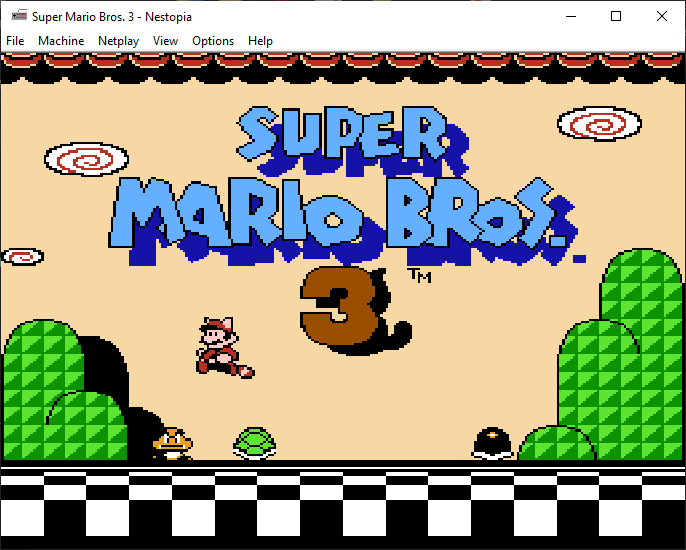Maximize the Nestopia window

(616, 16)
